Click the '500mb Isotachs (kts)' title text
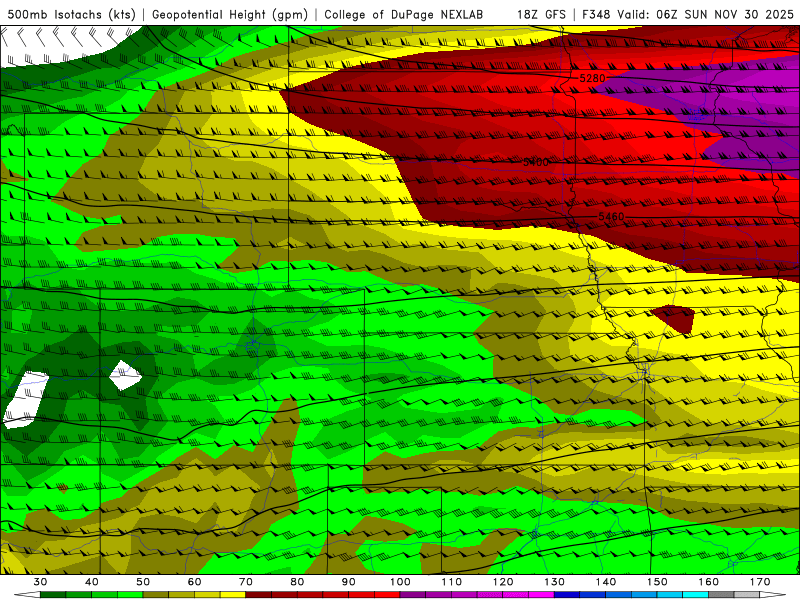Screen dimensions: 800x600 [x=71, y=15]
